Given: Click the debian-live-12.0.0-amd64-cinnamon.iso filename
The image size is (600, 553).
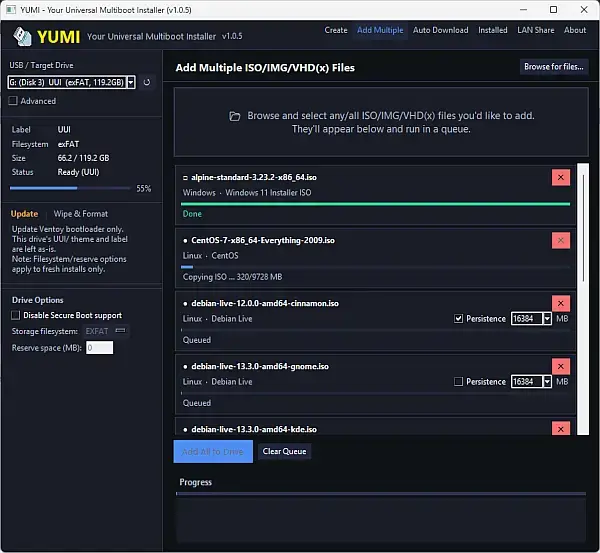Looking at the screenshot, I should click(x=265, y=303).
